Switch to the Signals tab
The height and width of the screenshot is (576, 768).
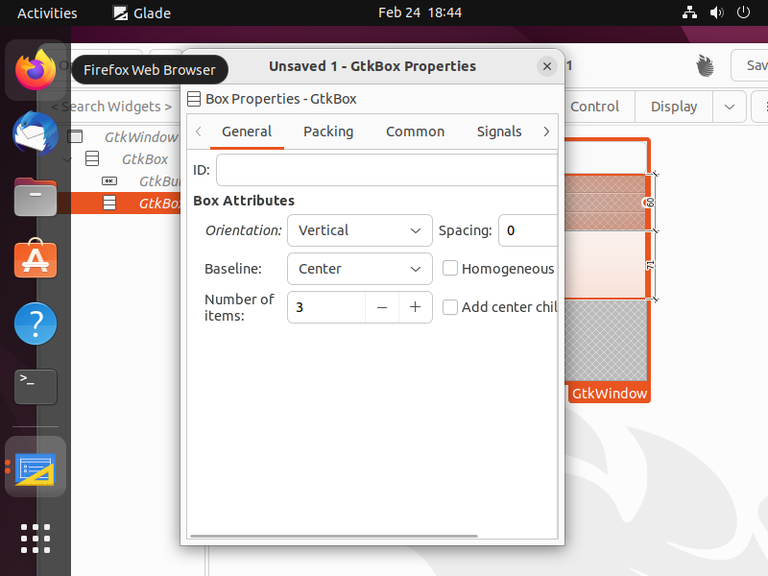(x=499, y=131)
